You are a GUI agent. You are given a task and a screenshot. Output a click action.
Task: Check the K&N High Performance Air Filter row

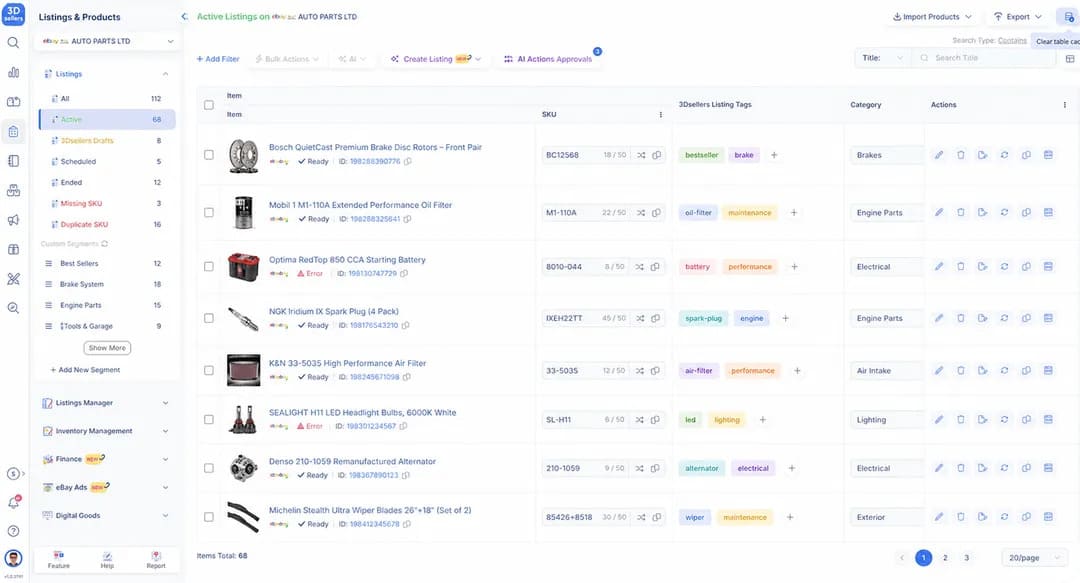209,370
